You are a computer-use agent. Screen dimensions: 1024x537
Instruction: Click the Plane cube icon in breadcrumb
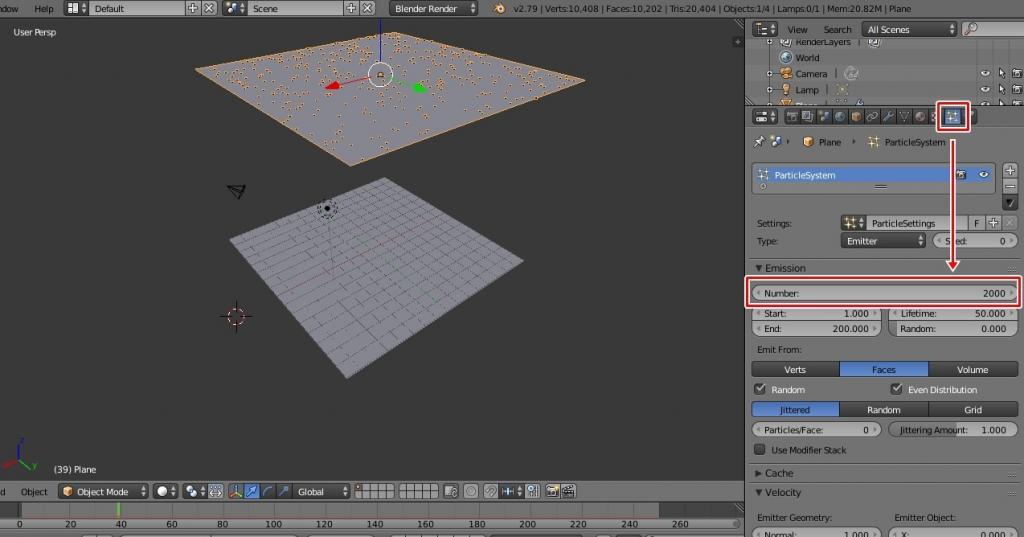point(808,142)
